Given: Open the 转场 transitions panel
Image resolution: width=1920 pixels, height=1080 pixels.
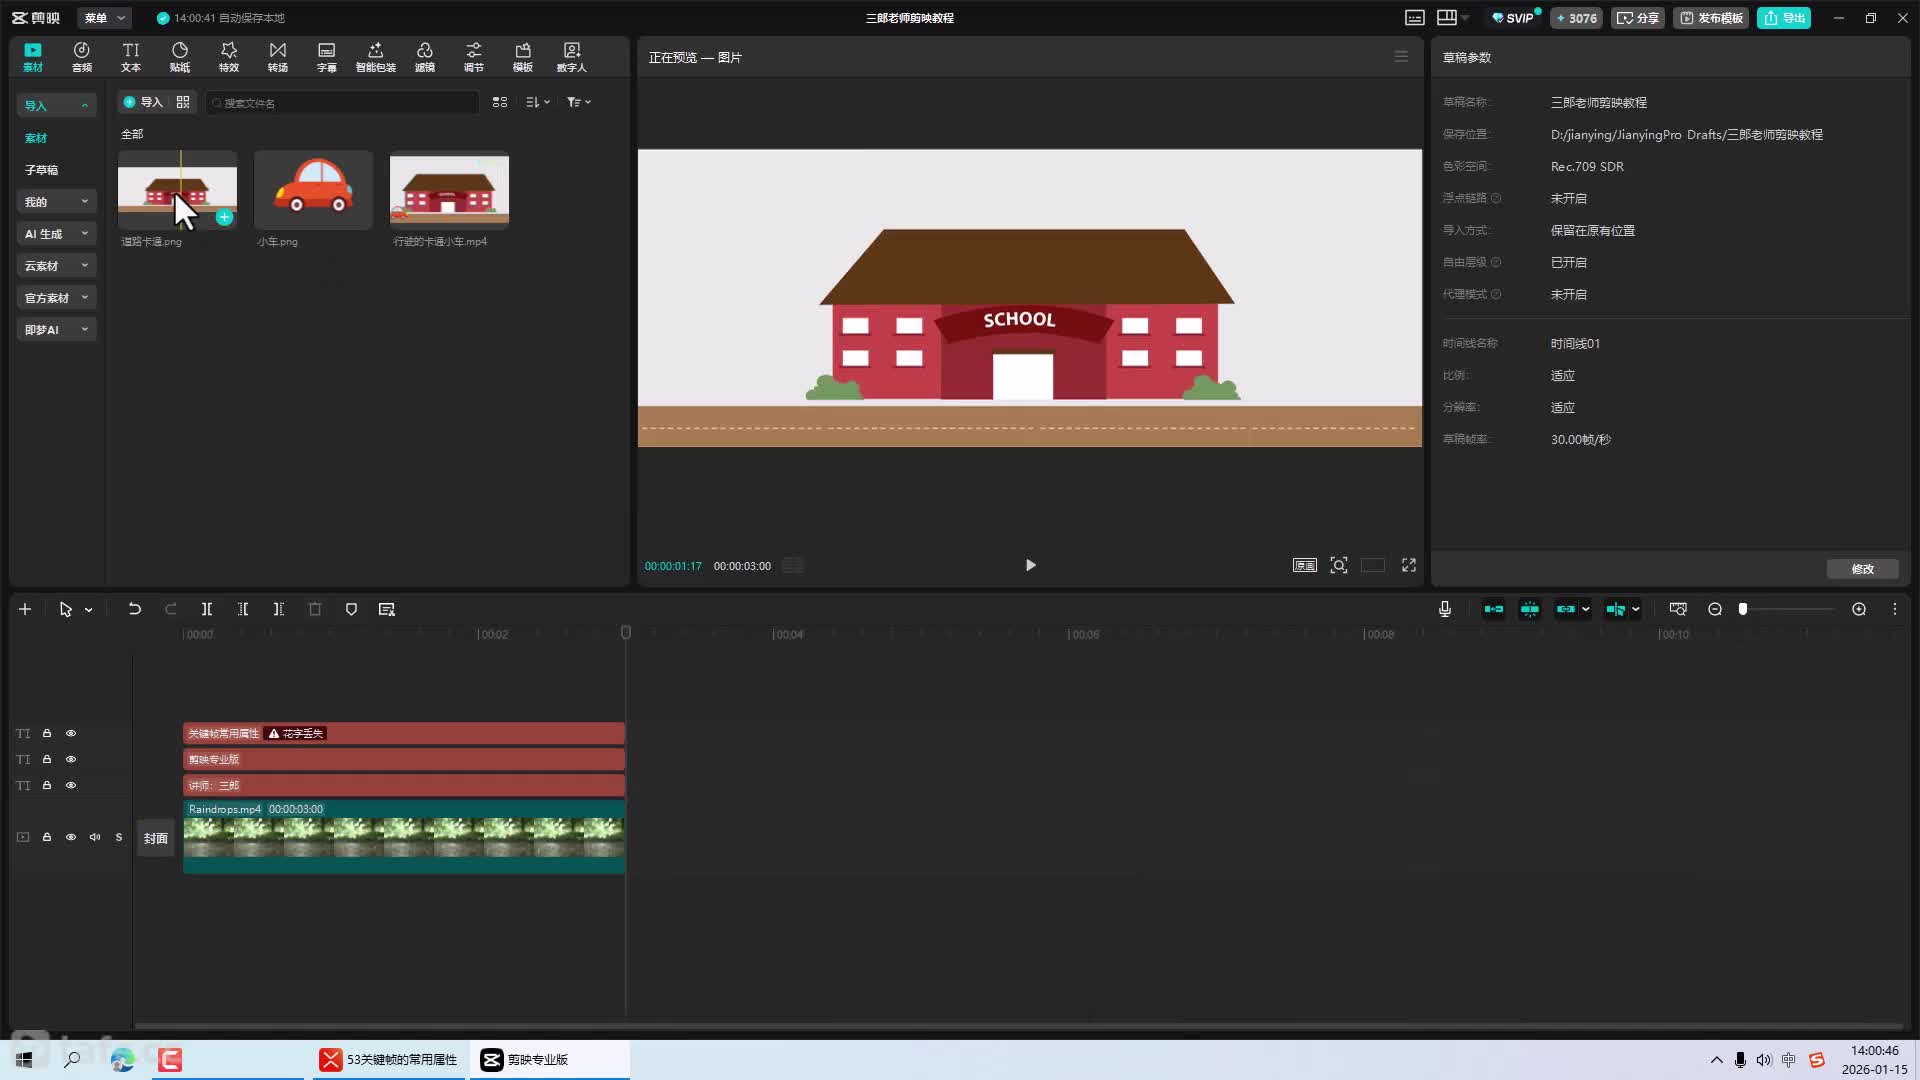Looking at the screenshot, I should (278, 57).
